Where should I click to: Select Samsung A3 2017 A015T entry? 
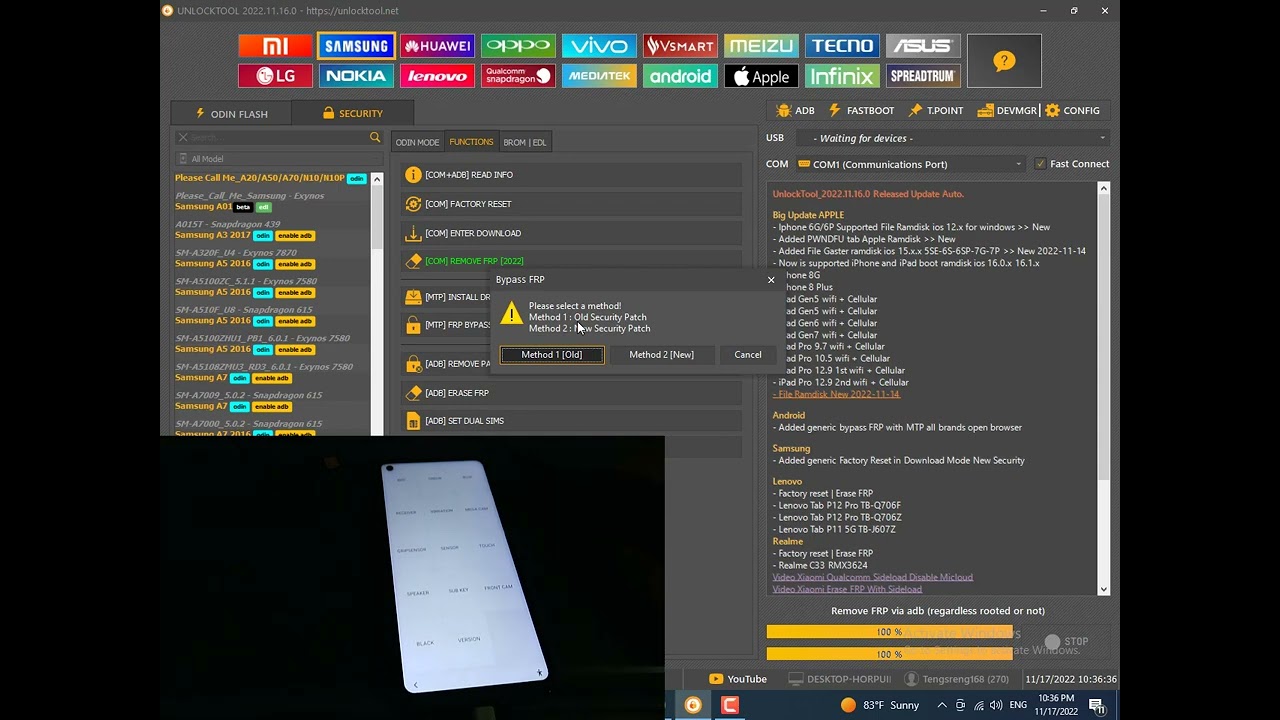pos(271,230)
